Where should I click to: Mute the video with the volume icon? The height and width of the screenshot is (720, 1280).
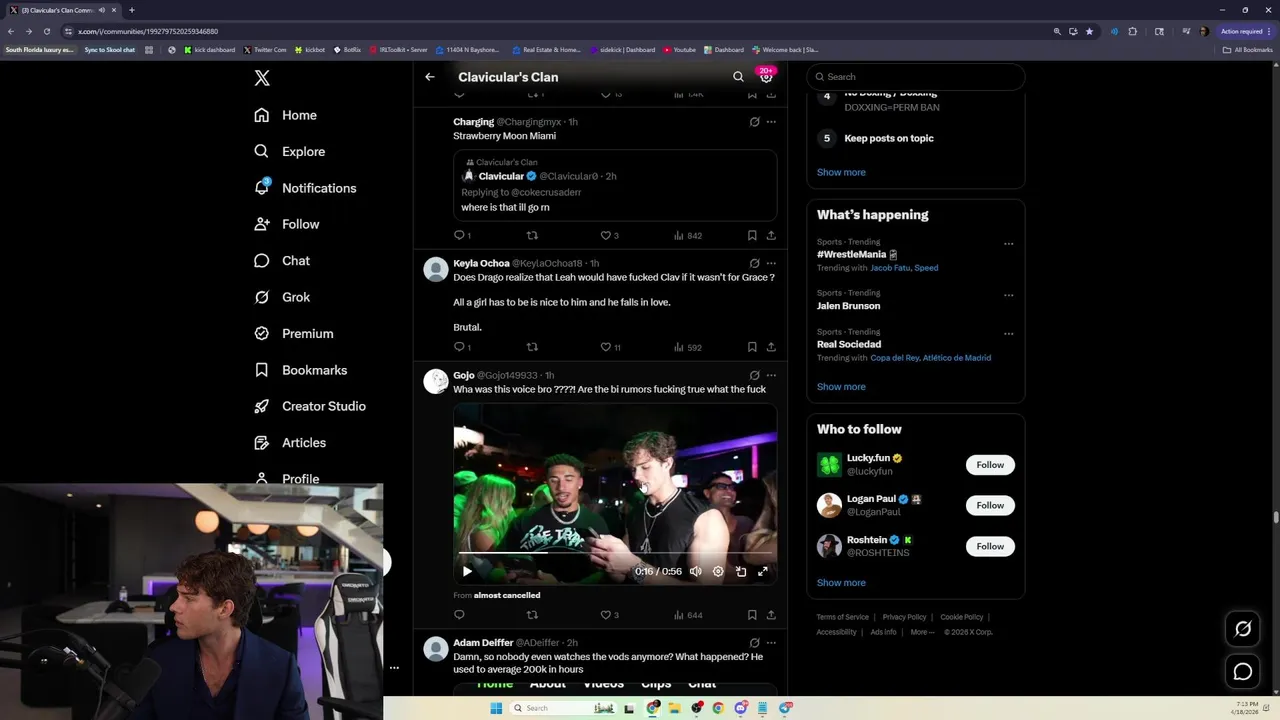[696, 572]
